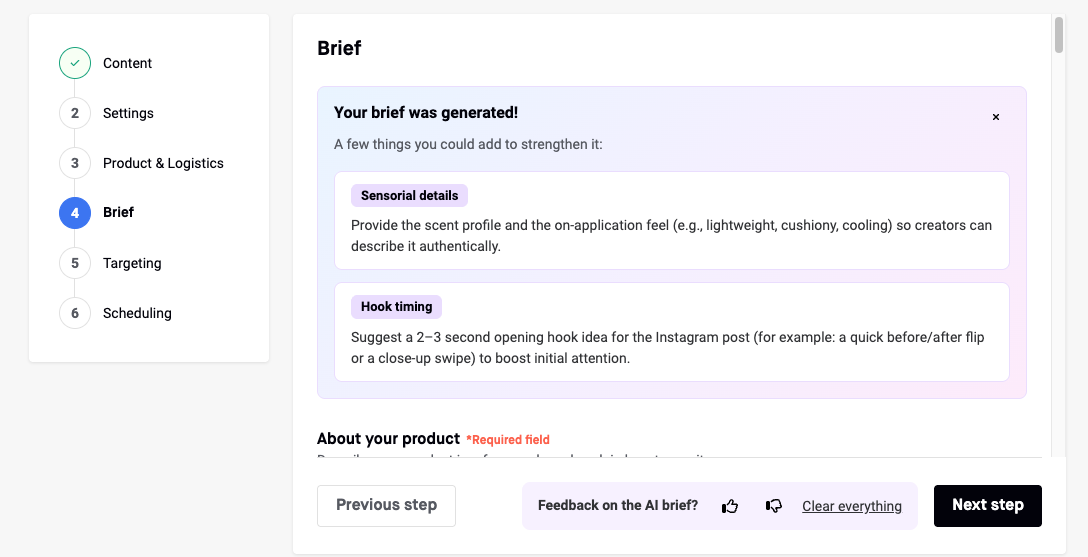Click the step 5 circle for Targeting
Screen dimensions: 1088x557
pos(75,263)
